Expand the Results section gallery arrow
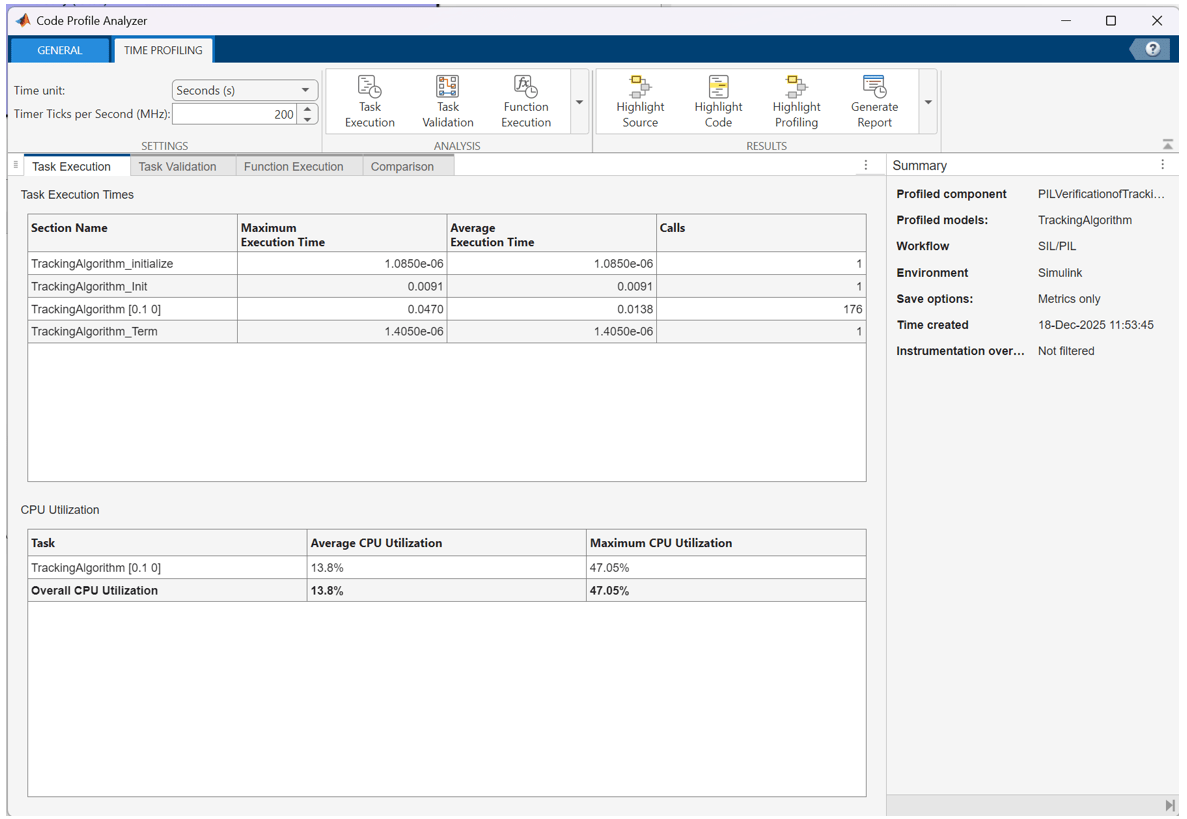1187x819 pixels. pos(928,102)
